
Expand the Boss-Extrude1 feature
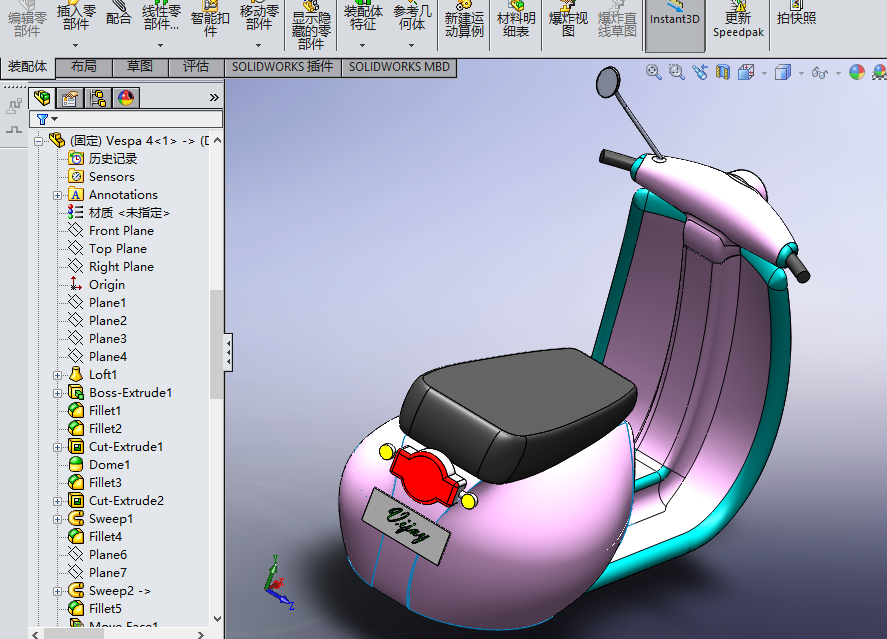pos(58,393)
